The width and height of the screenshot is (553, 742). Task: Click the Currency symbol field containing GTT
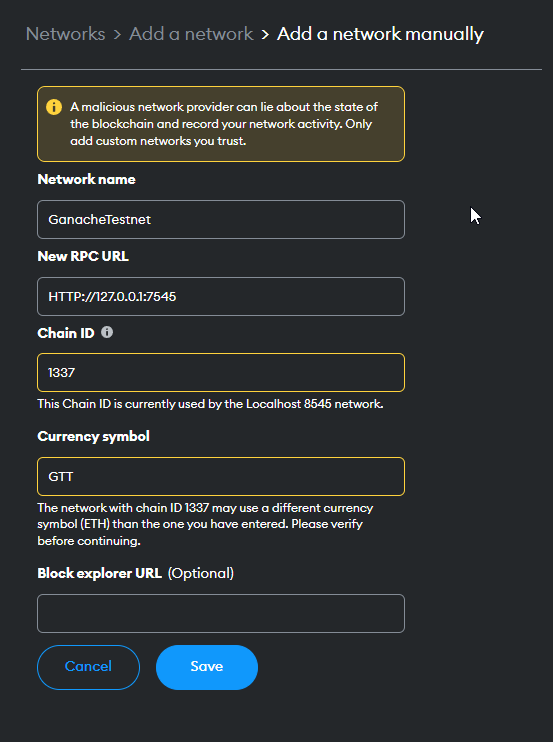pyautogui.click(x=221, y=477)
